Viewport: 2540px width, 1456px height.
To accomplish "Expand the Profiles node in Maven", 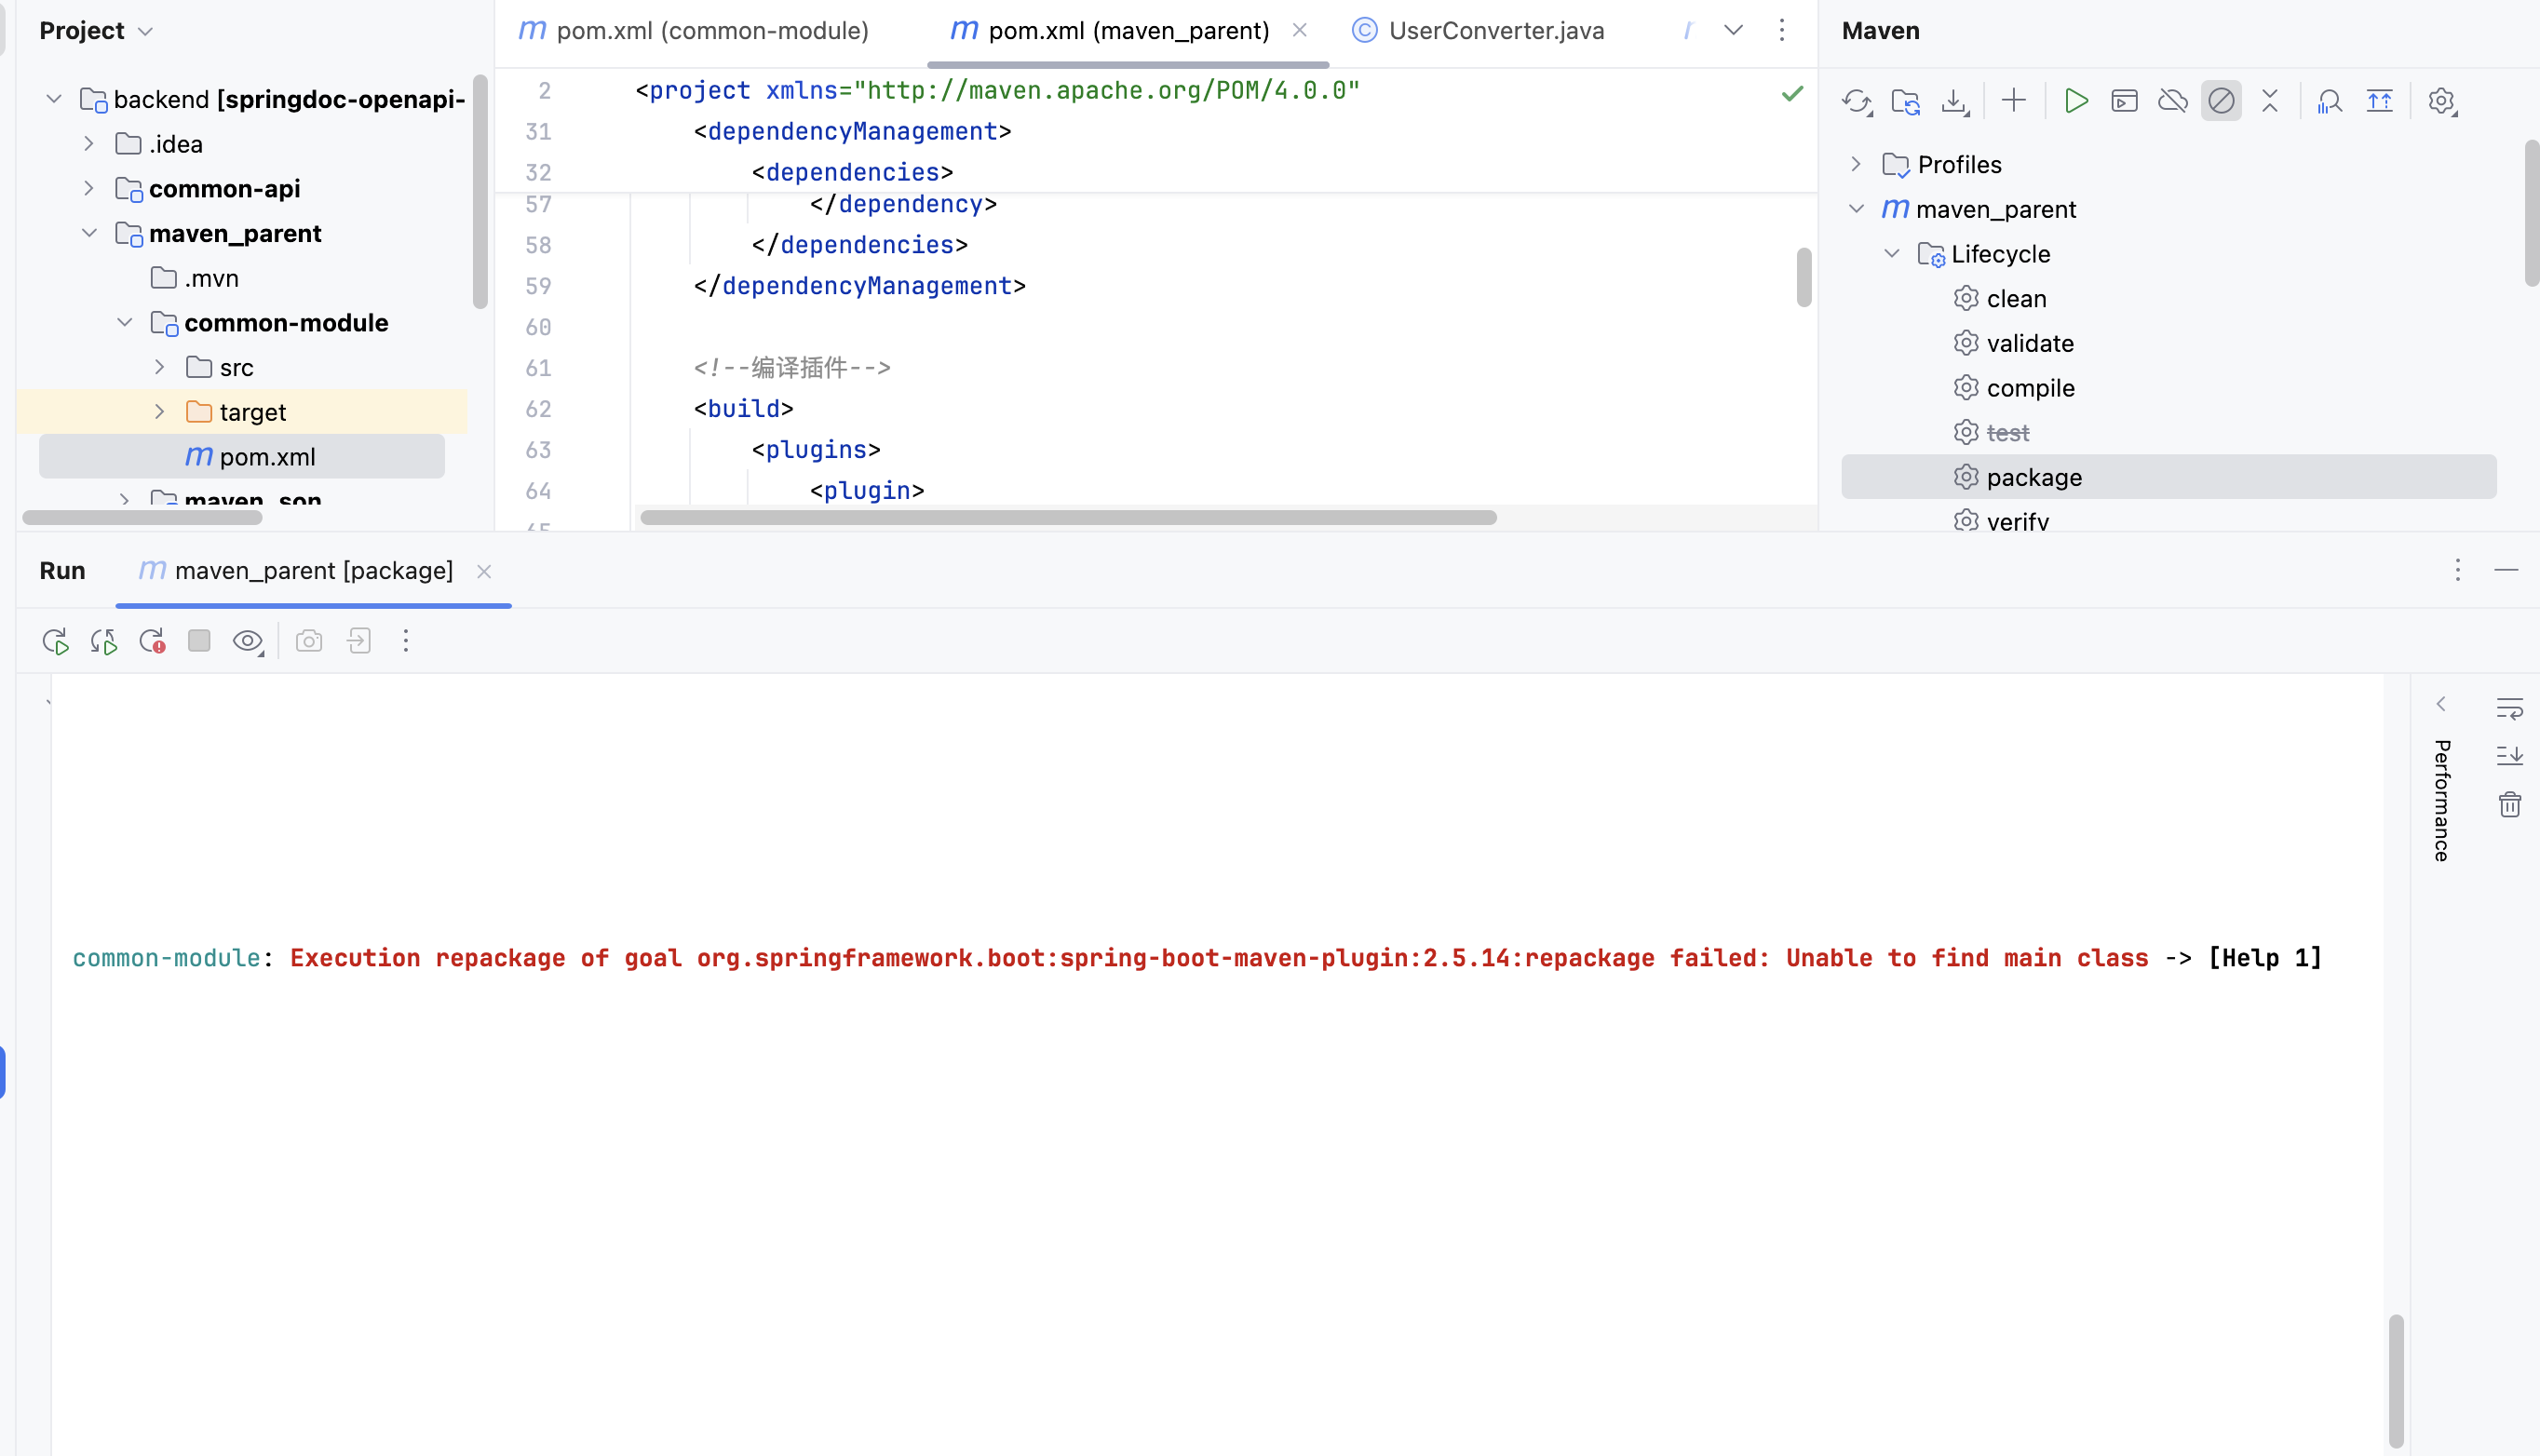I will 1856,164.
